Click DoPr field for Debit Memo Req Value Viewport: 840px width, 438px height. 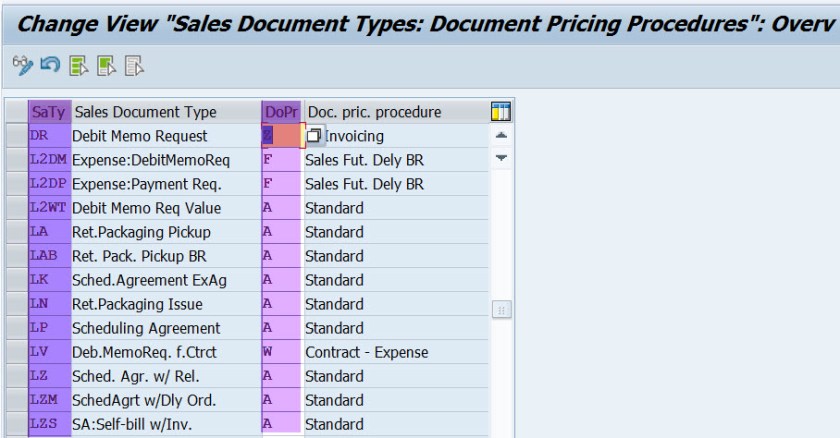282,207
